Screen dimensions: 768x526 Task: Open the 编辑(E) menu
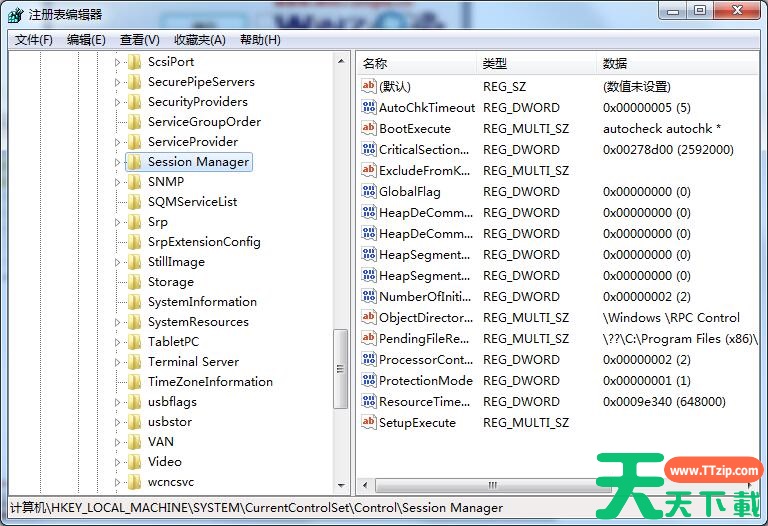[86, 40]
